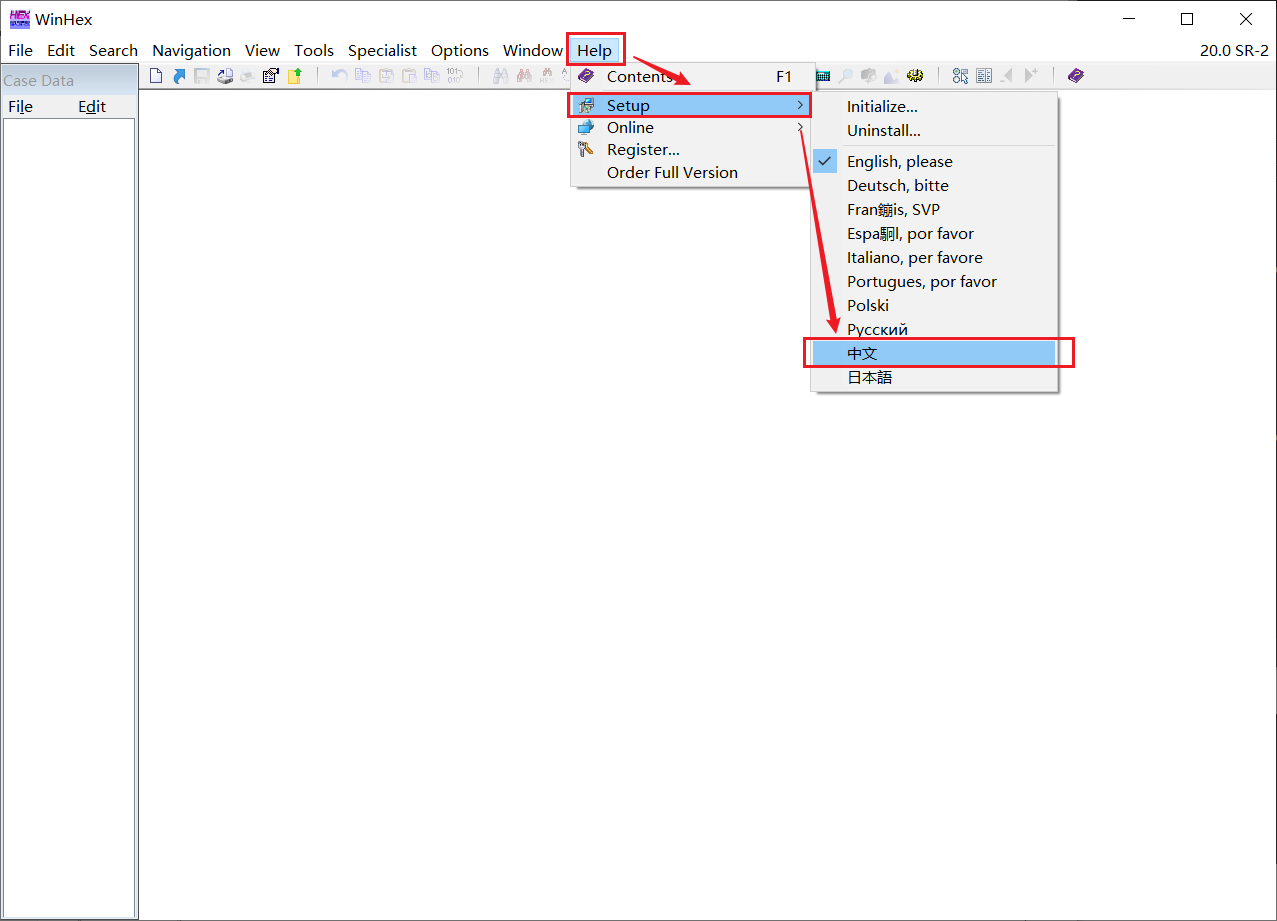The image size is (1277, 921).
Task: Click the Paste clipboard toolbar icon
Action: tap(408, 76)
